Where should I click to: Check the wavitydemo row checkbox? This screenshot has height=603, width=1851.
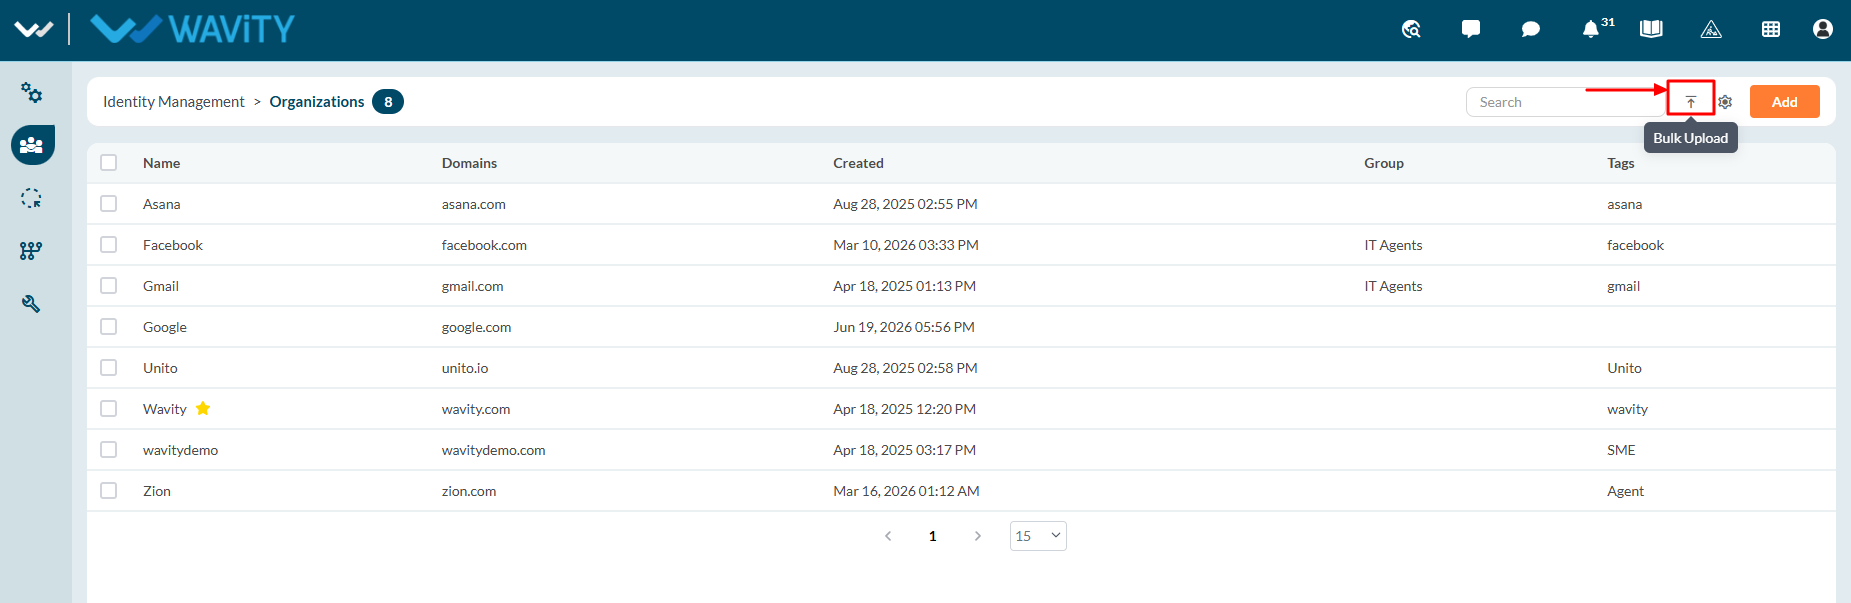coord(109,450)
